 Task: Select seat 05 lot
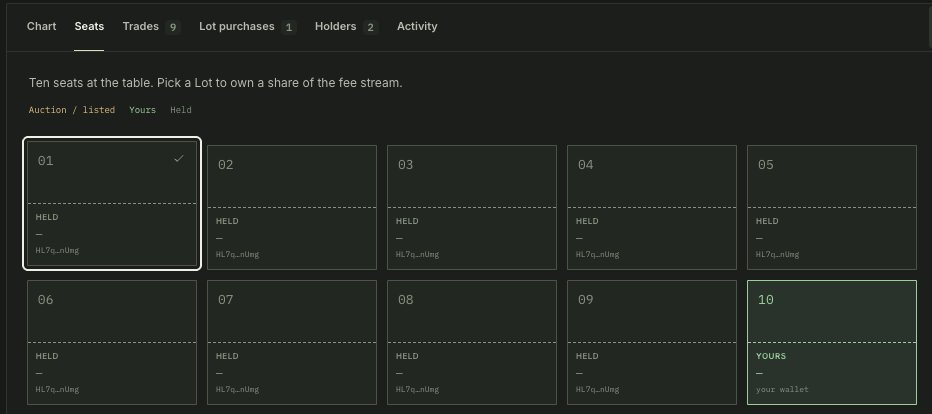pos(832,207)
